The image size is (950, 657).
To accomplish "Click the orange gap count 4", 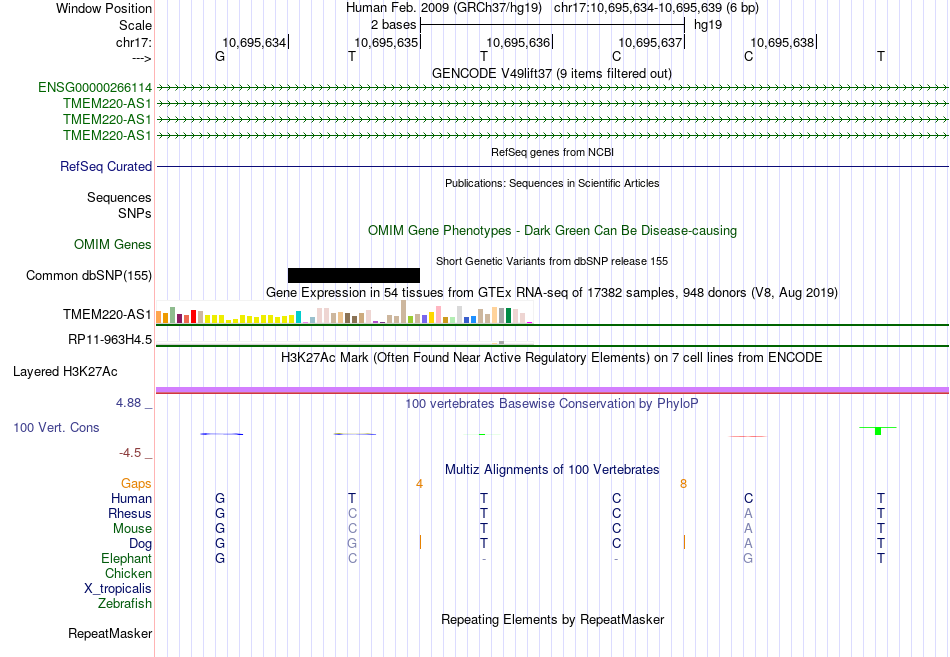I will 419,484.
